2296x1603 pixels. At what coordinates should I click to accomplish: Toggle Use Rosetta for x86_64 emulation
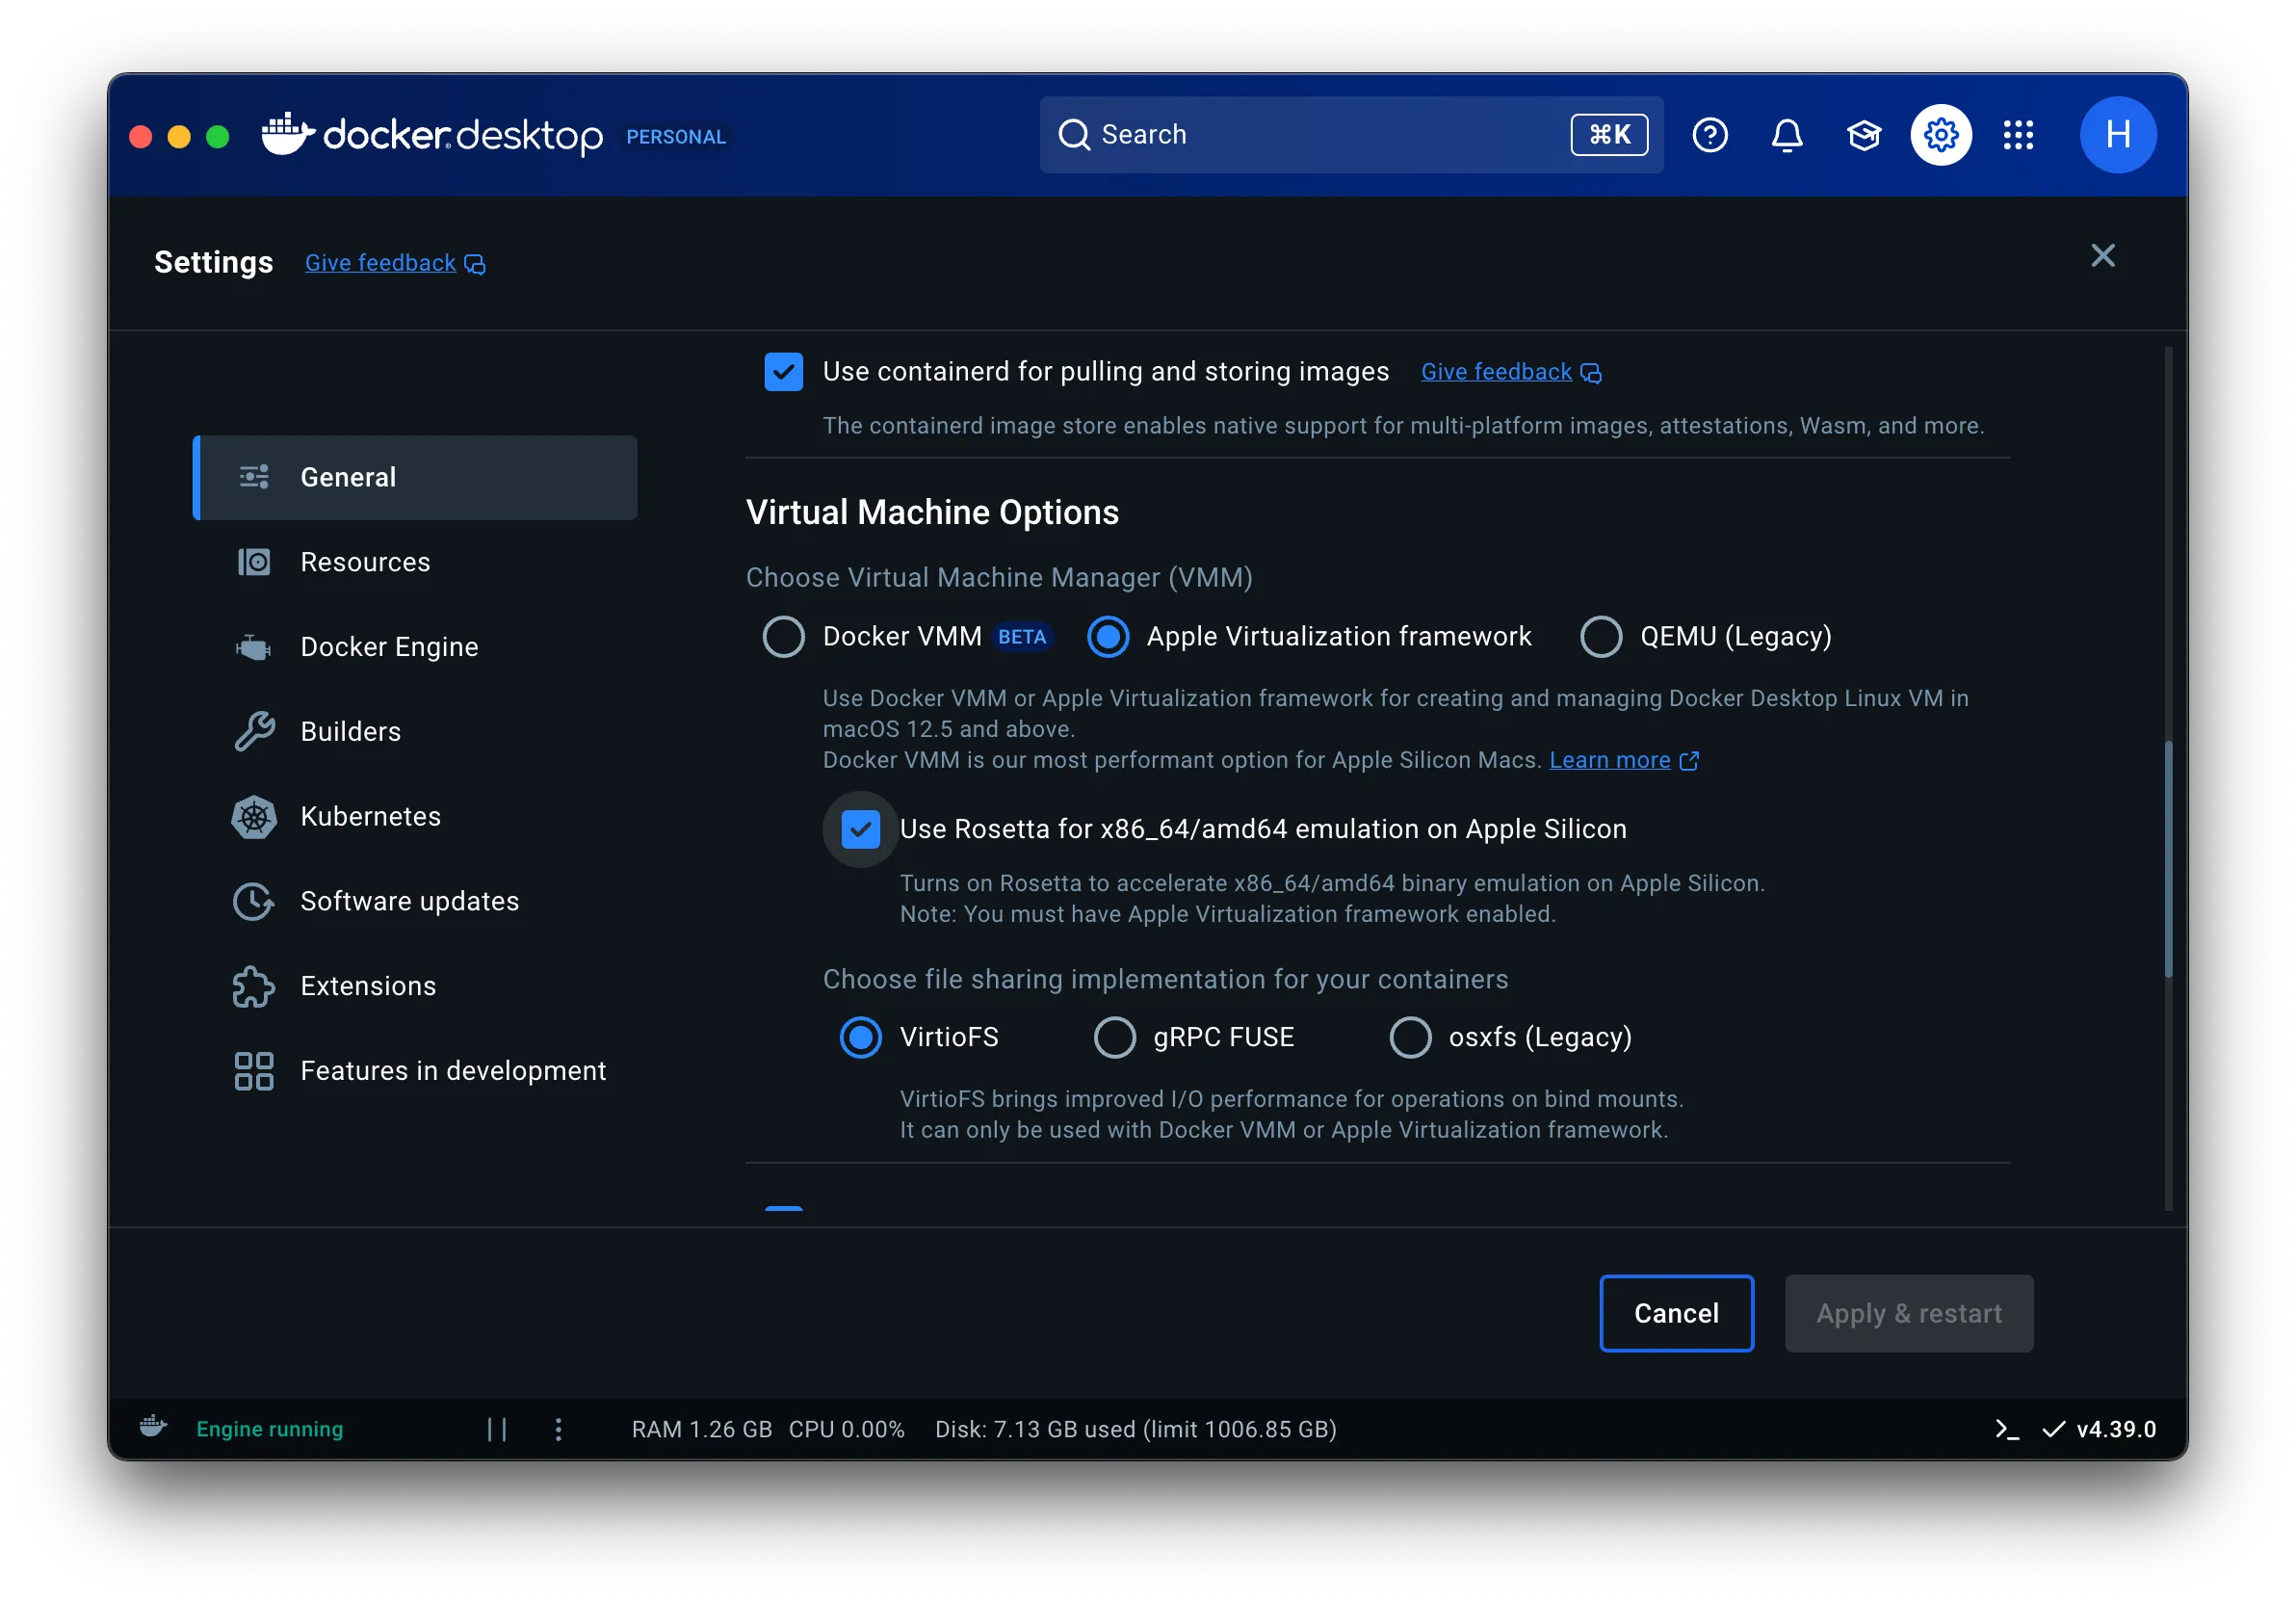(860, 829)
